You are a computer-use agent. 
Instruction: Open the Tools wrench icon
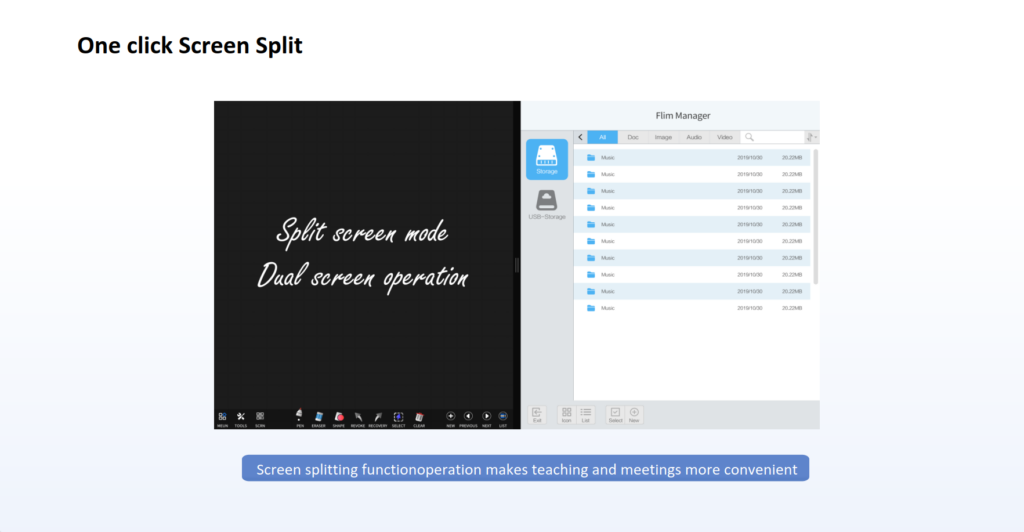[241, 416]
